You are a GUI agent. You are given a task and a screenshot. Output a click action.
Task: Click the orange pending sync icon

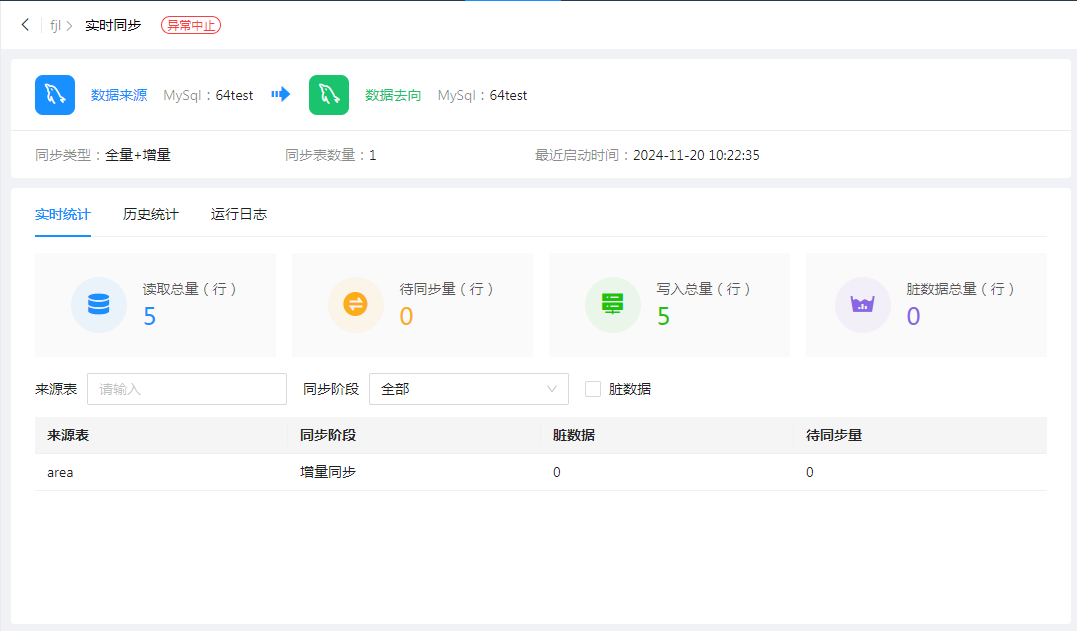355,304
